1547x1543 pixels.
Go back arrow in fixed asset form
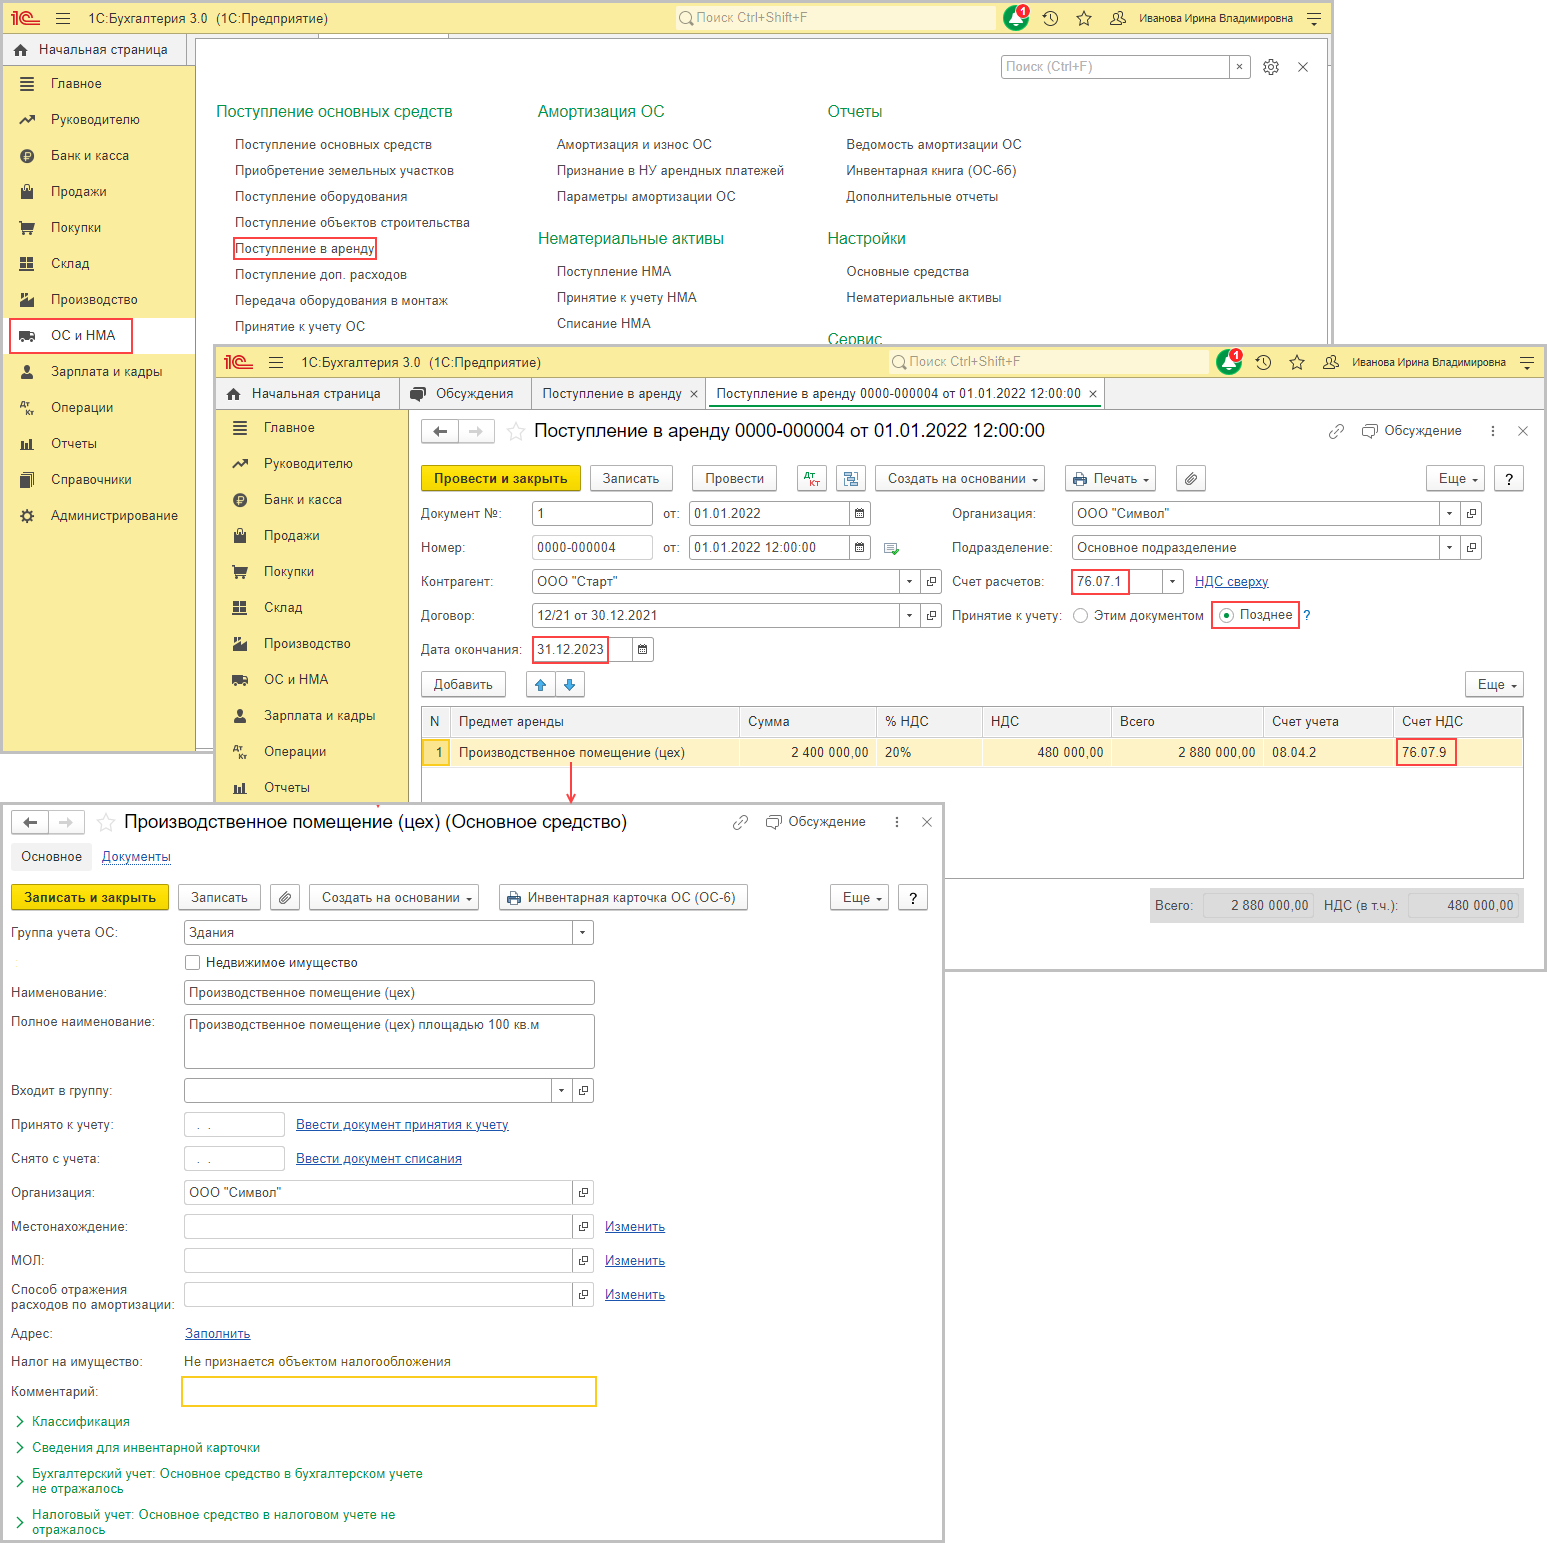click(x=30, y=822)
